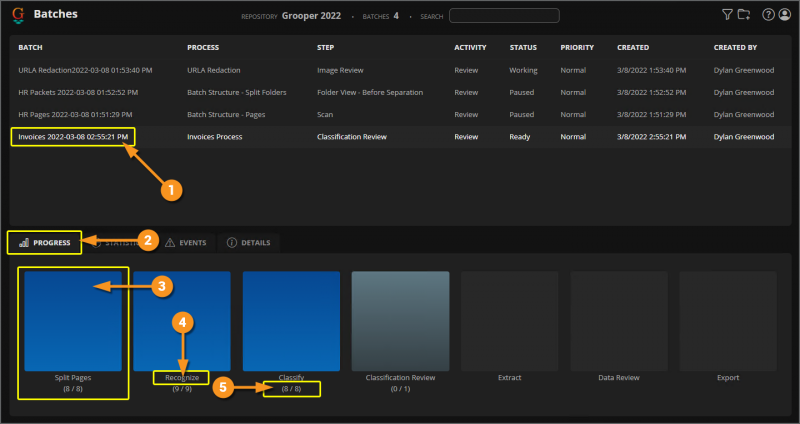Open the user account profile icon
This screenshot has width=800, height=424.
coord(783,15)
